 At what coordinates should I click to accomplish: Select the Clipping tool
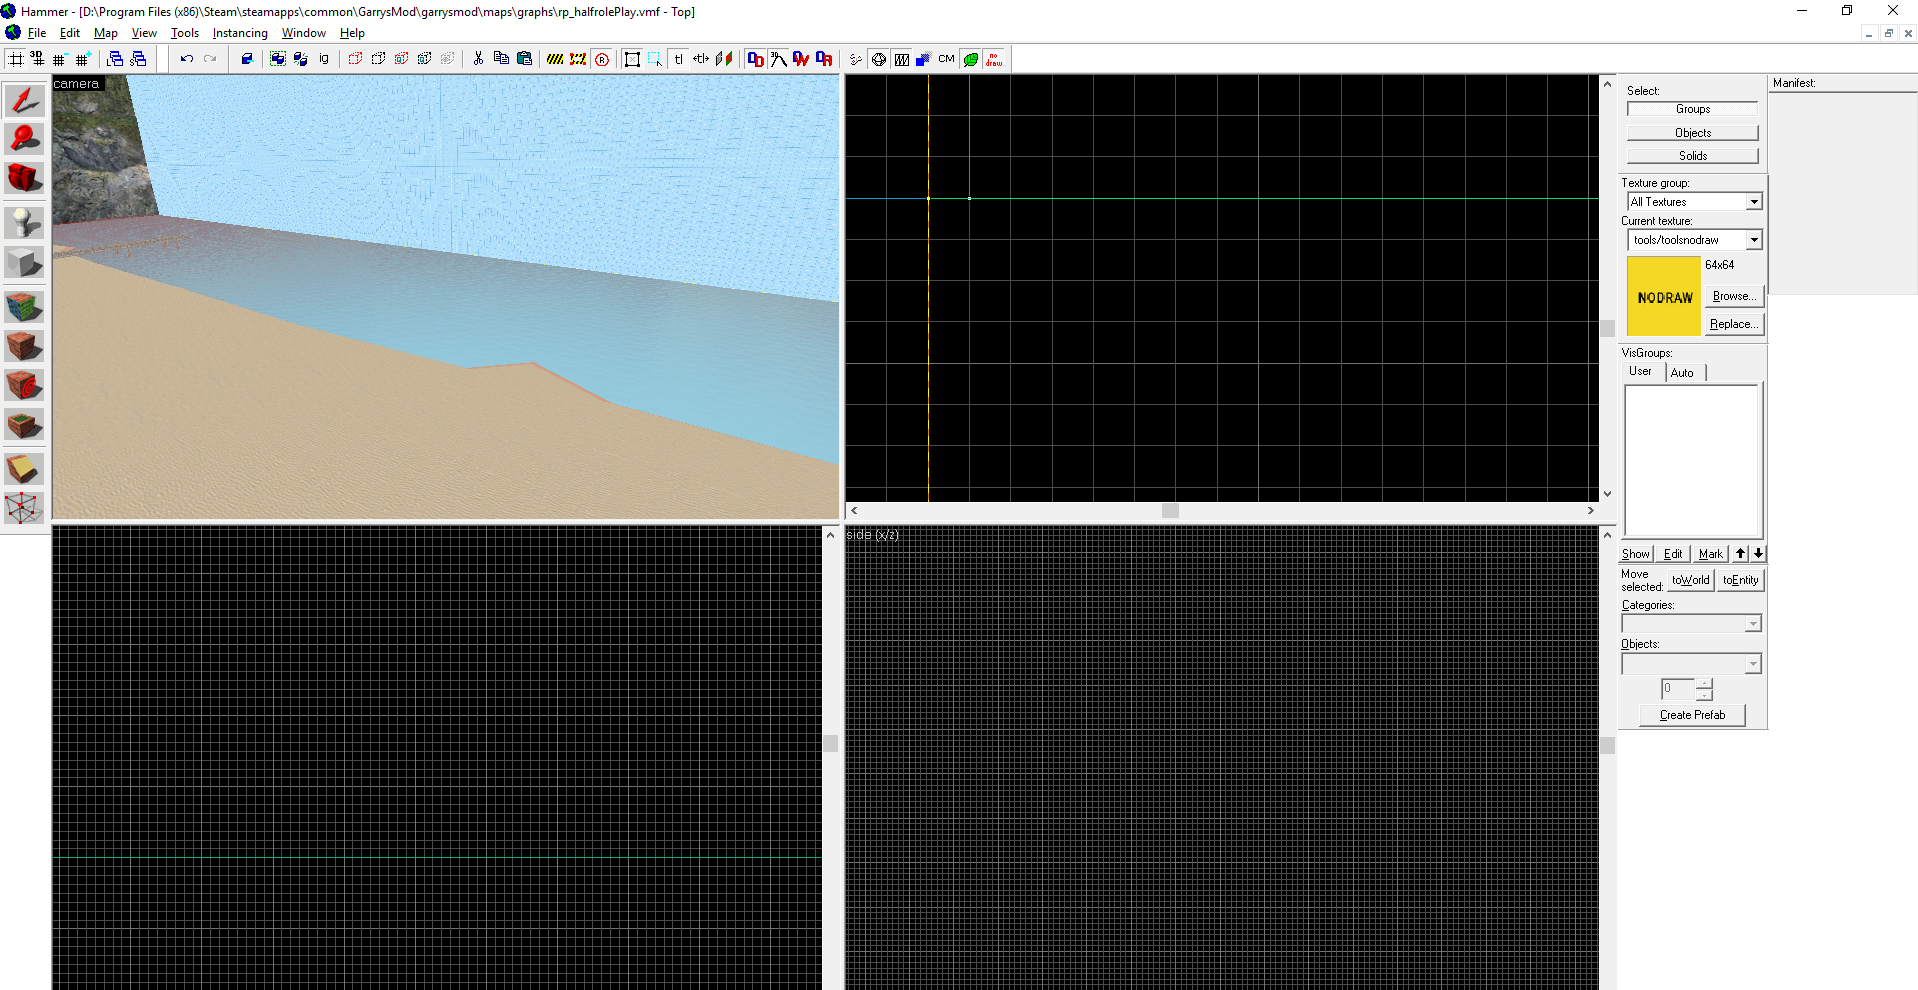(25, 469)
